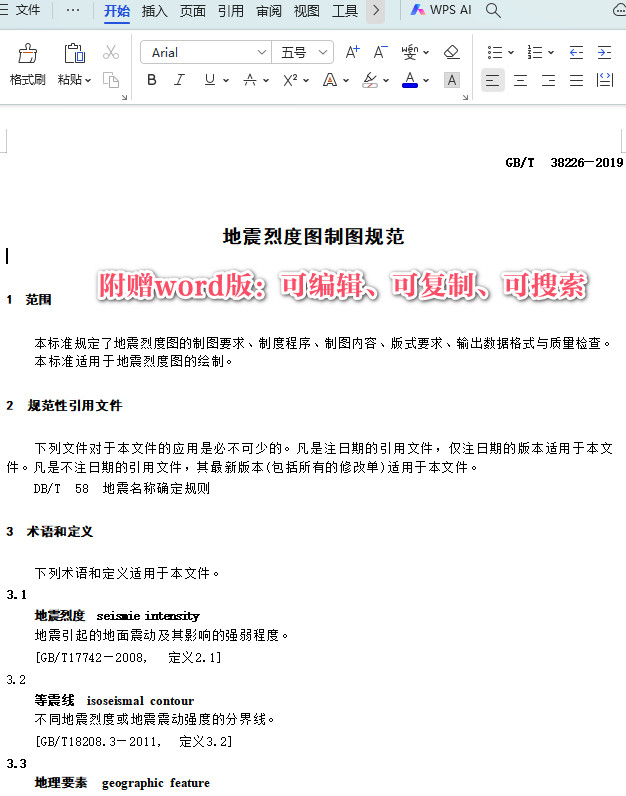Increase paragraph indent
626x796 pixels.
tap(604, 52)
